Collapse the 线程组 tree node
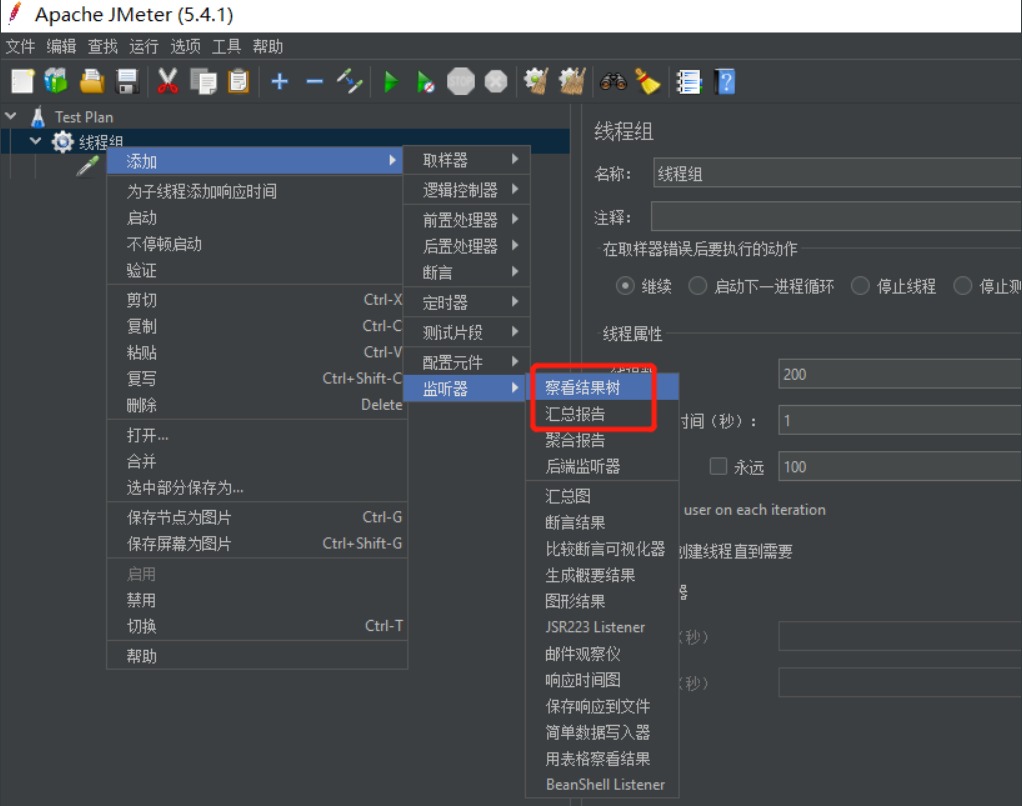1022x806 pixels. click(x=36, y=141)
